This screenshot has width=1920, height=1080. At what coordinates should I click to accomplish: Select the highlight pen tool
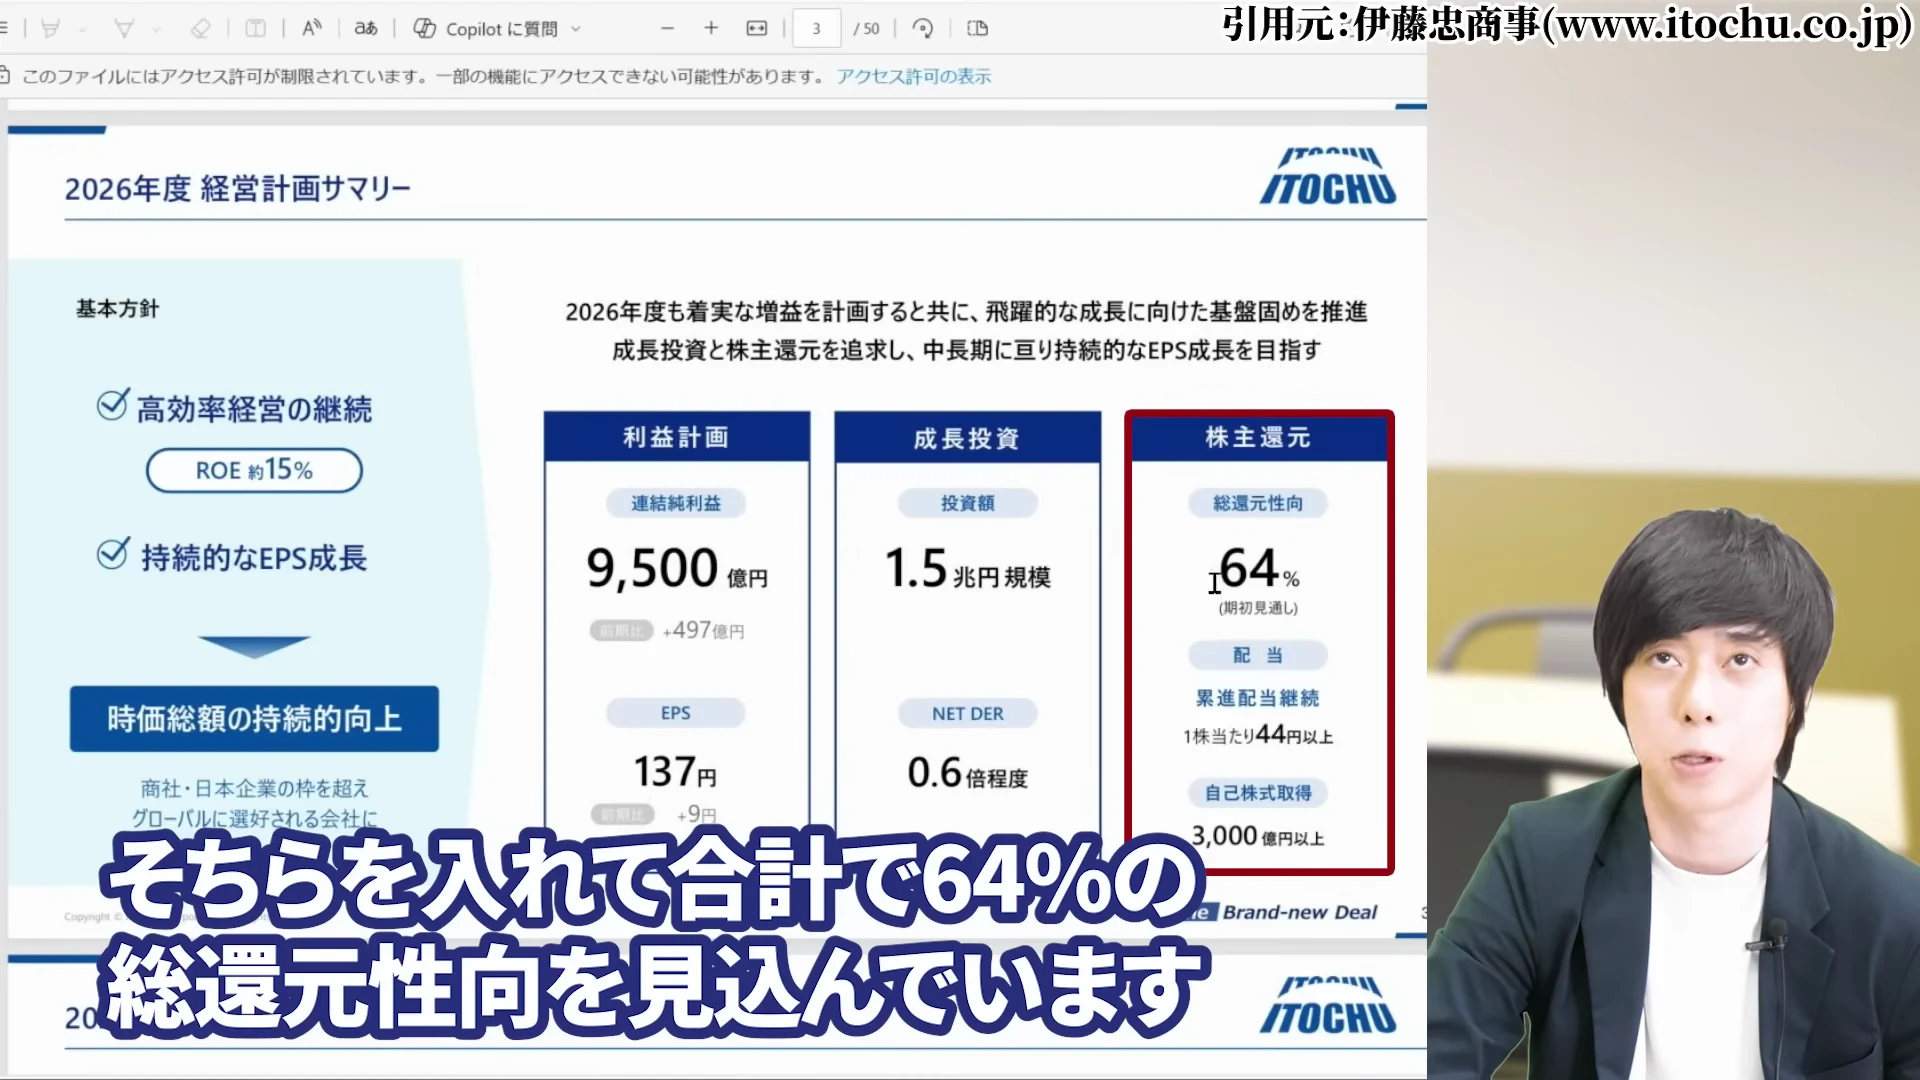50,28
